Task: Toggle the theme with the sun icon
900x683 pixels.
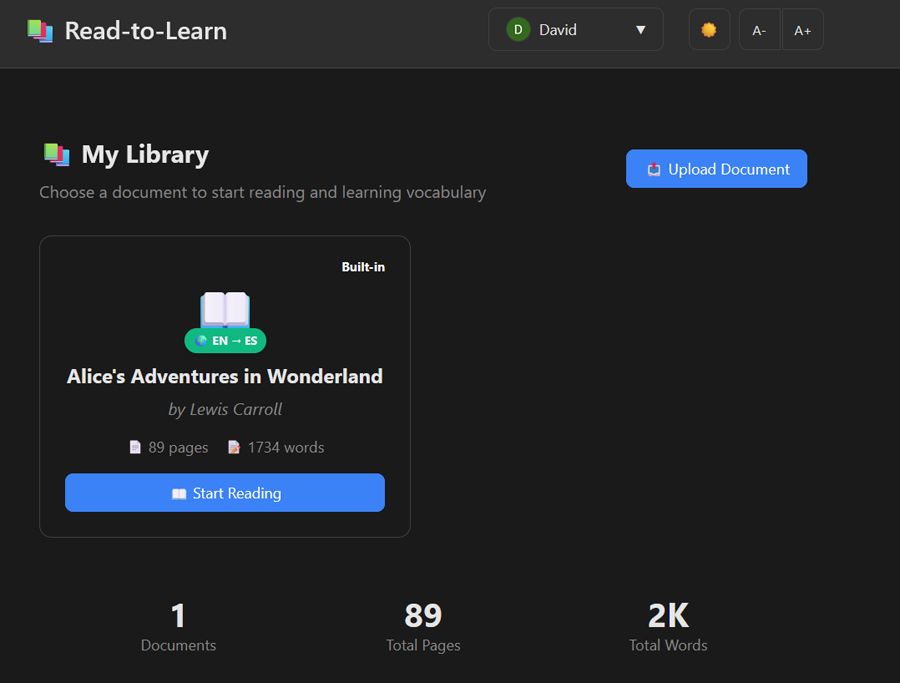Action: click(x=708, y=29)
